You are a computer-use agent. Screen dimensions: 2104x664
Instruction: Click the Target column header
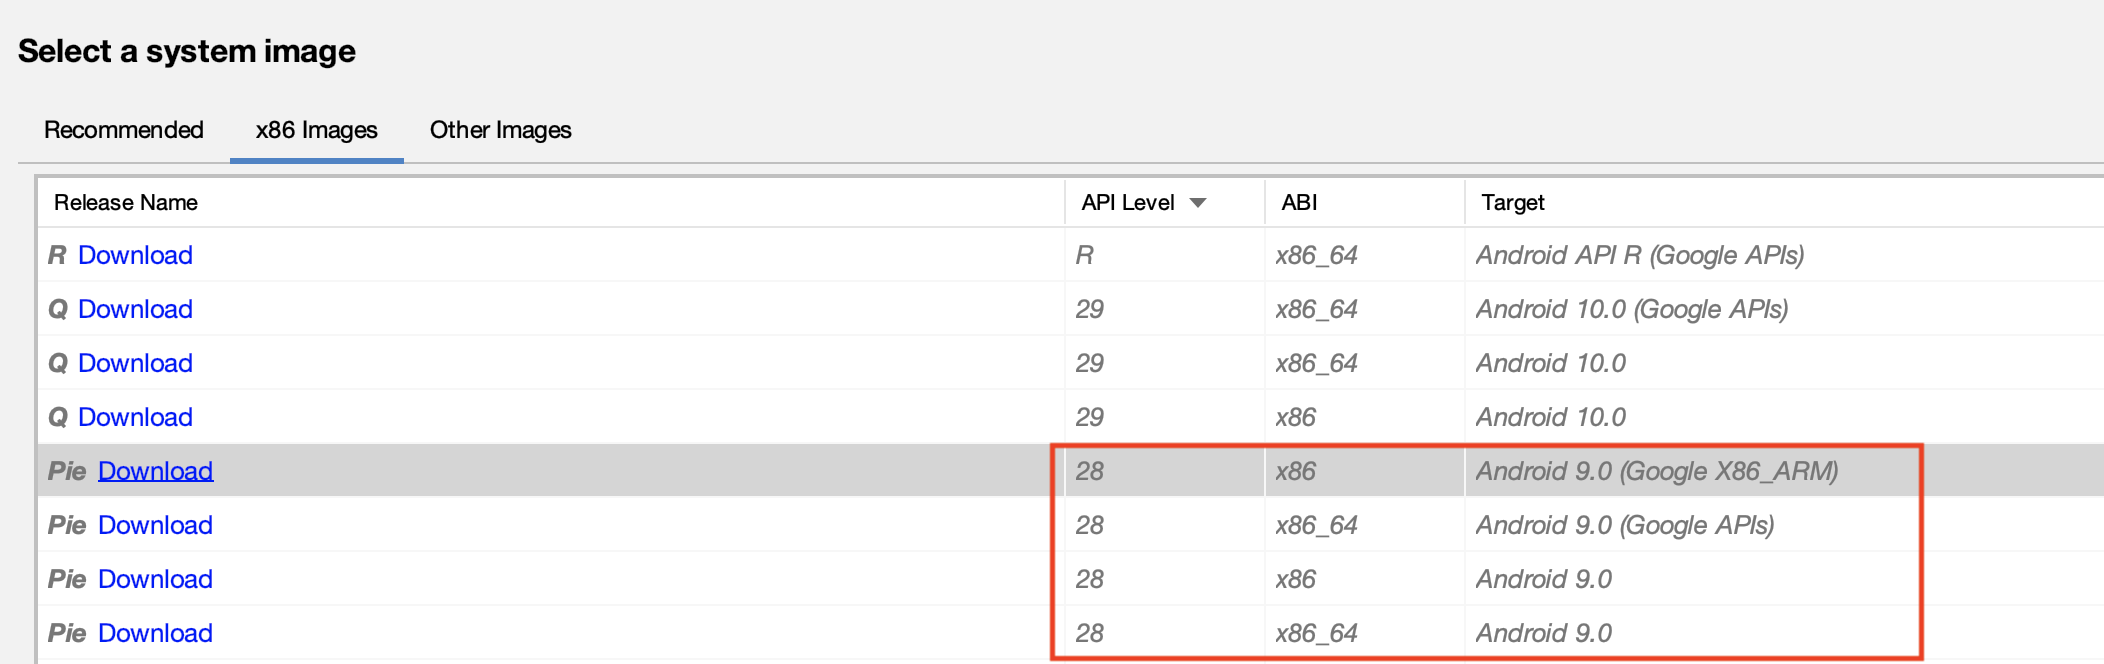1513,203
